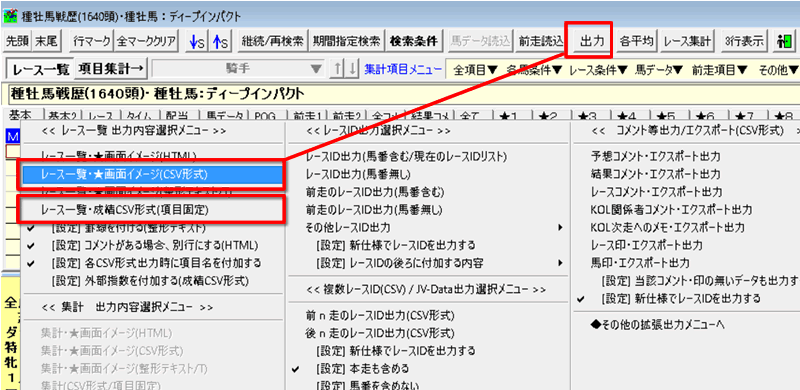Open the 前走項目▼ dropdown
This screenshot has height=390, width=800.
pyautogui.click(x=719, y=70)
